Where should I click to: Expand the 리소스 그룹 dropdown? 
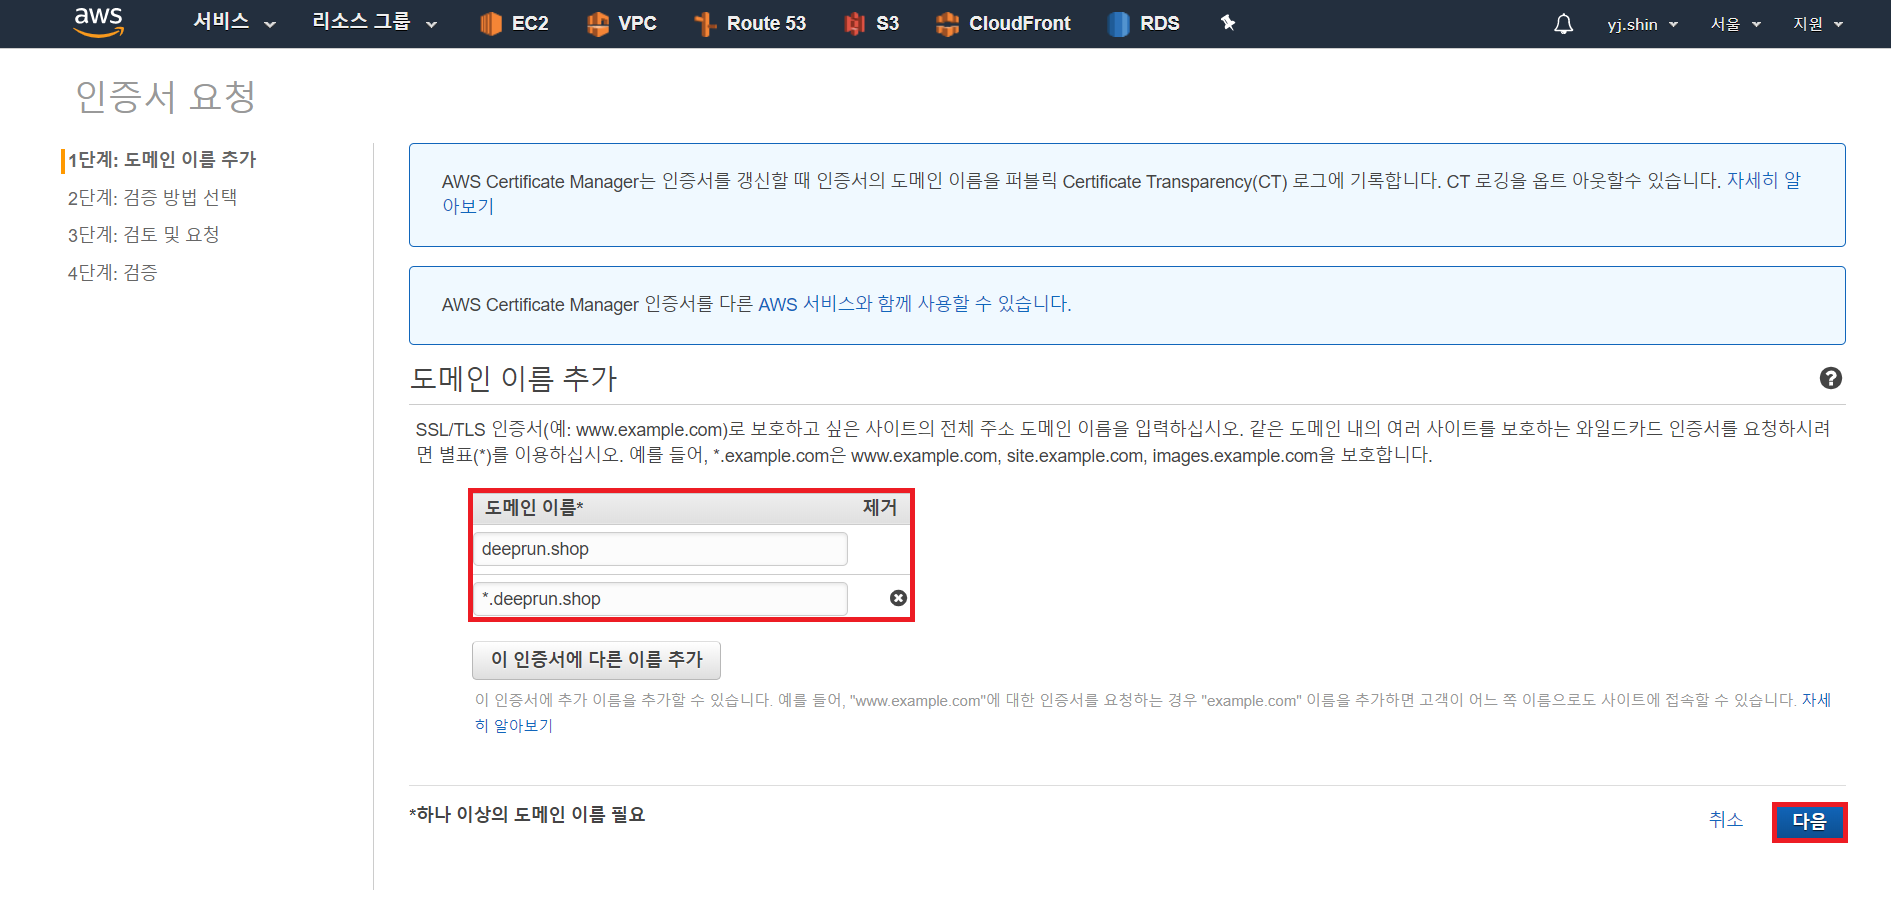(375, 23)
